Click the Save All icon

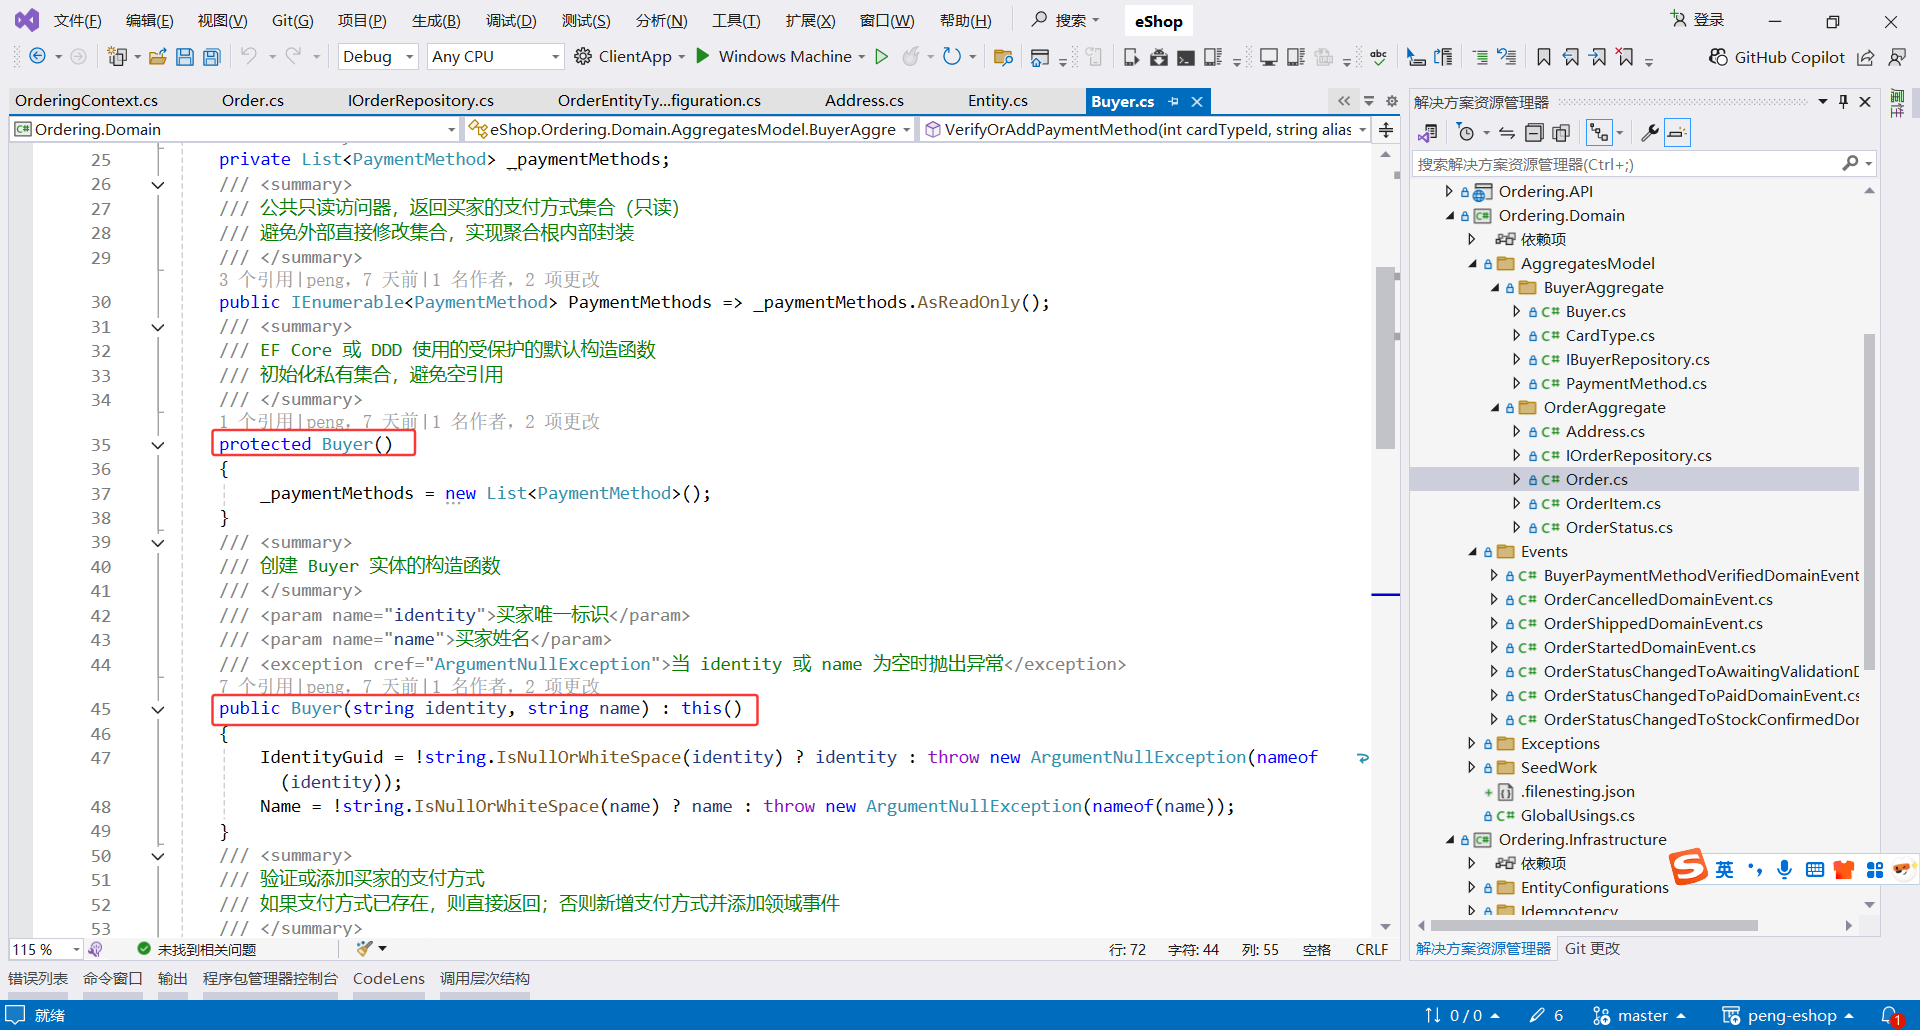coord(212,57)
